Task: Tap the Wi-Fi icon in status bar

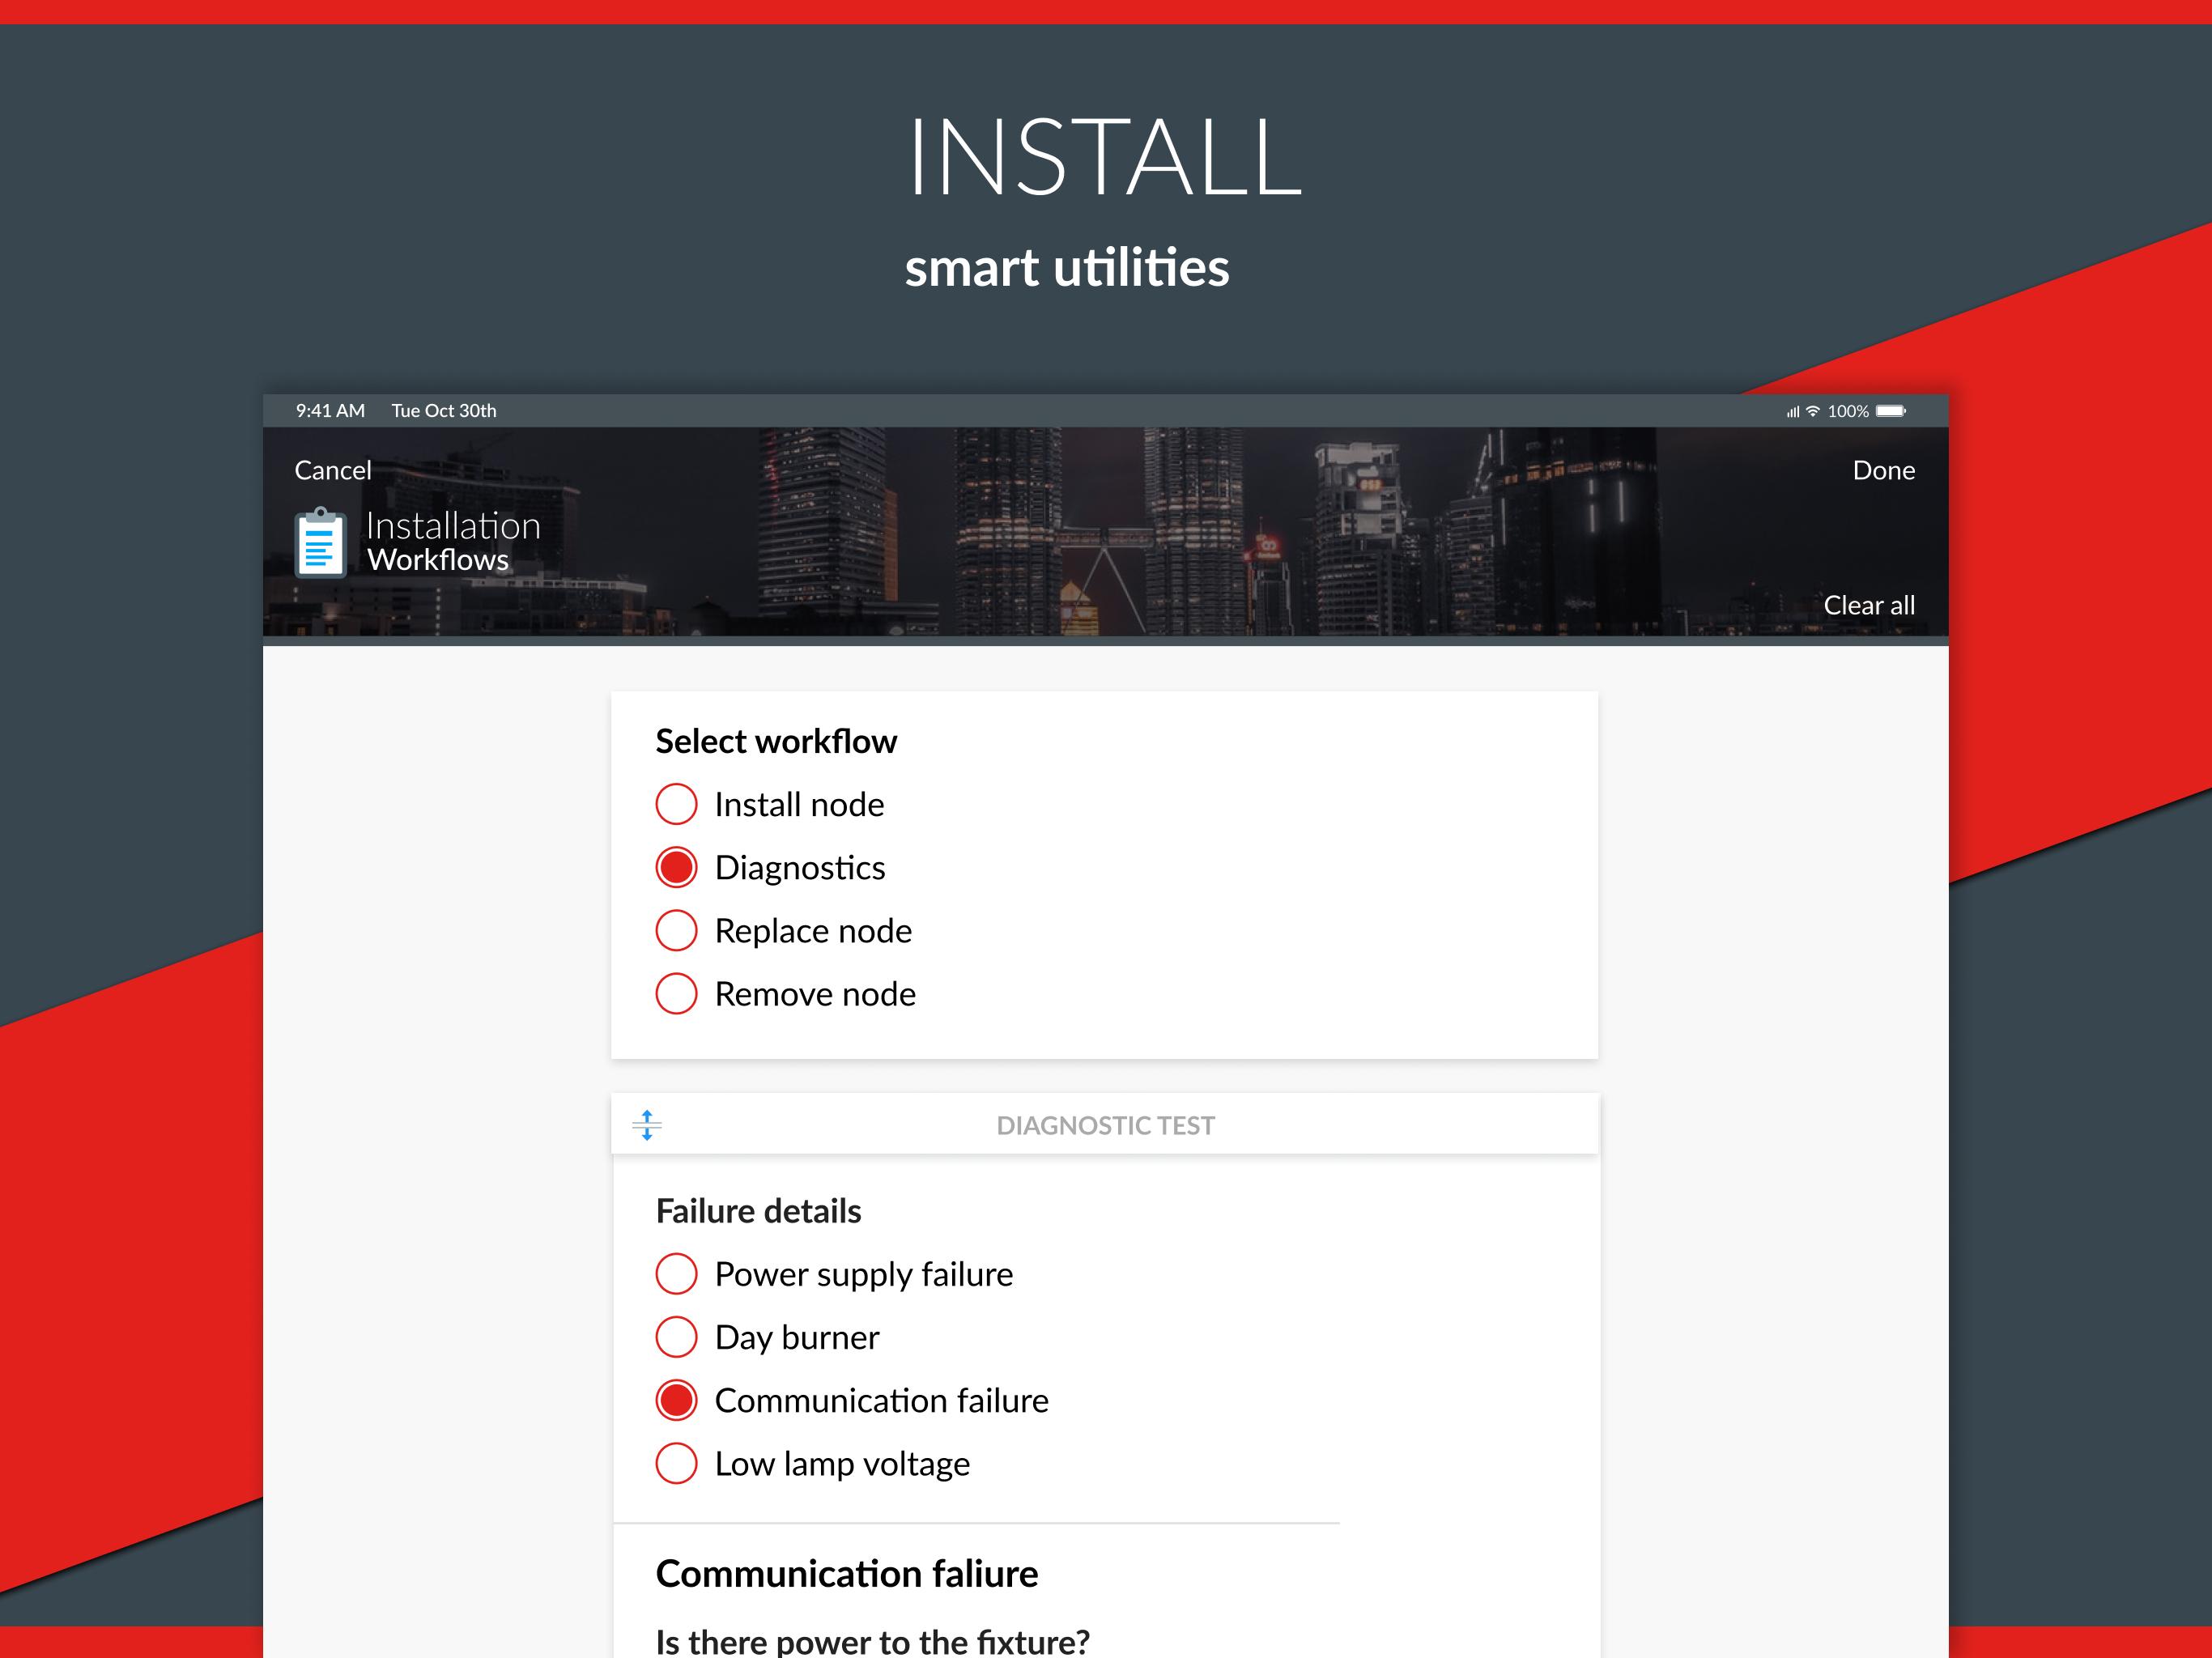Action: coord(1813,411)
